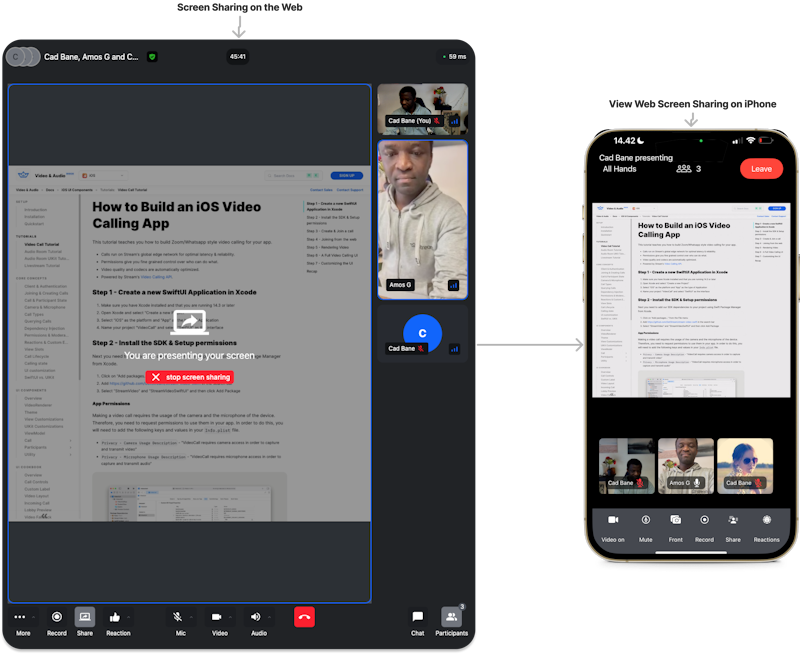Image resolution: width=800 pixels, height=654 pixels.
Task: Tap the Reactions icon on iPhone
Action: coord(765,520)
